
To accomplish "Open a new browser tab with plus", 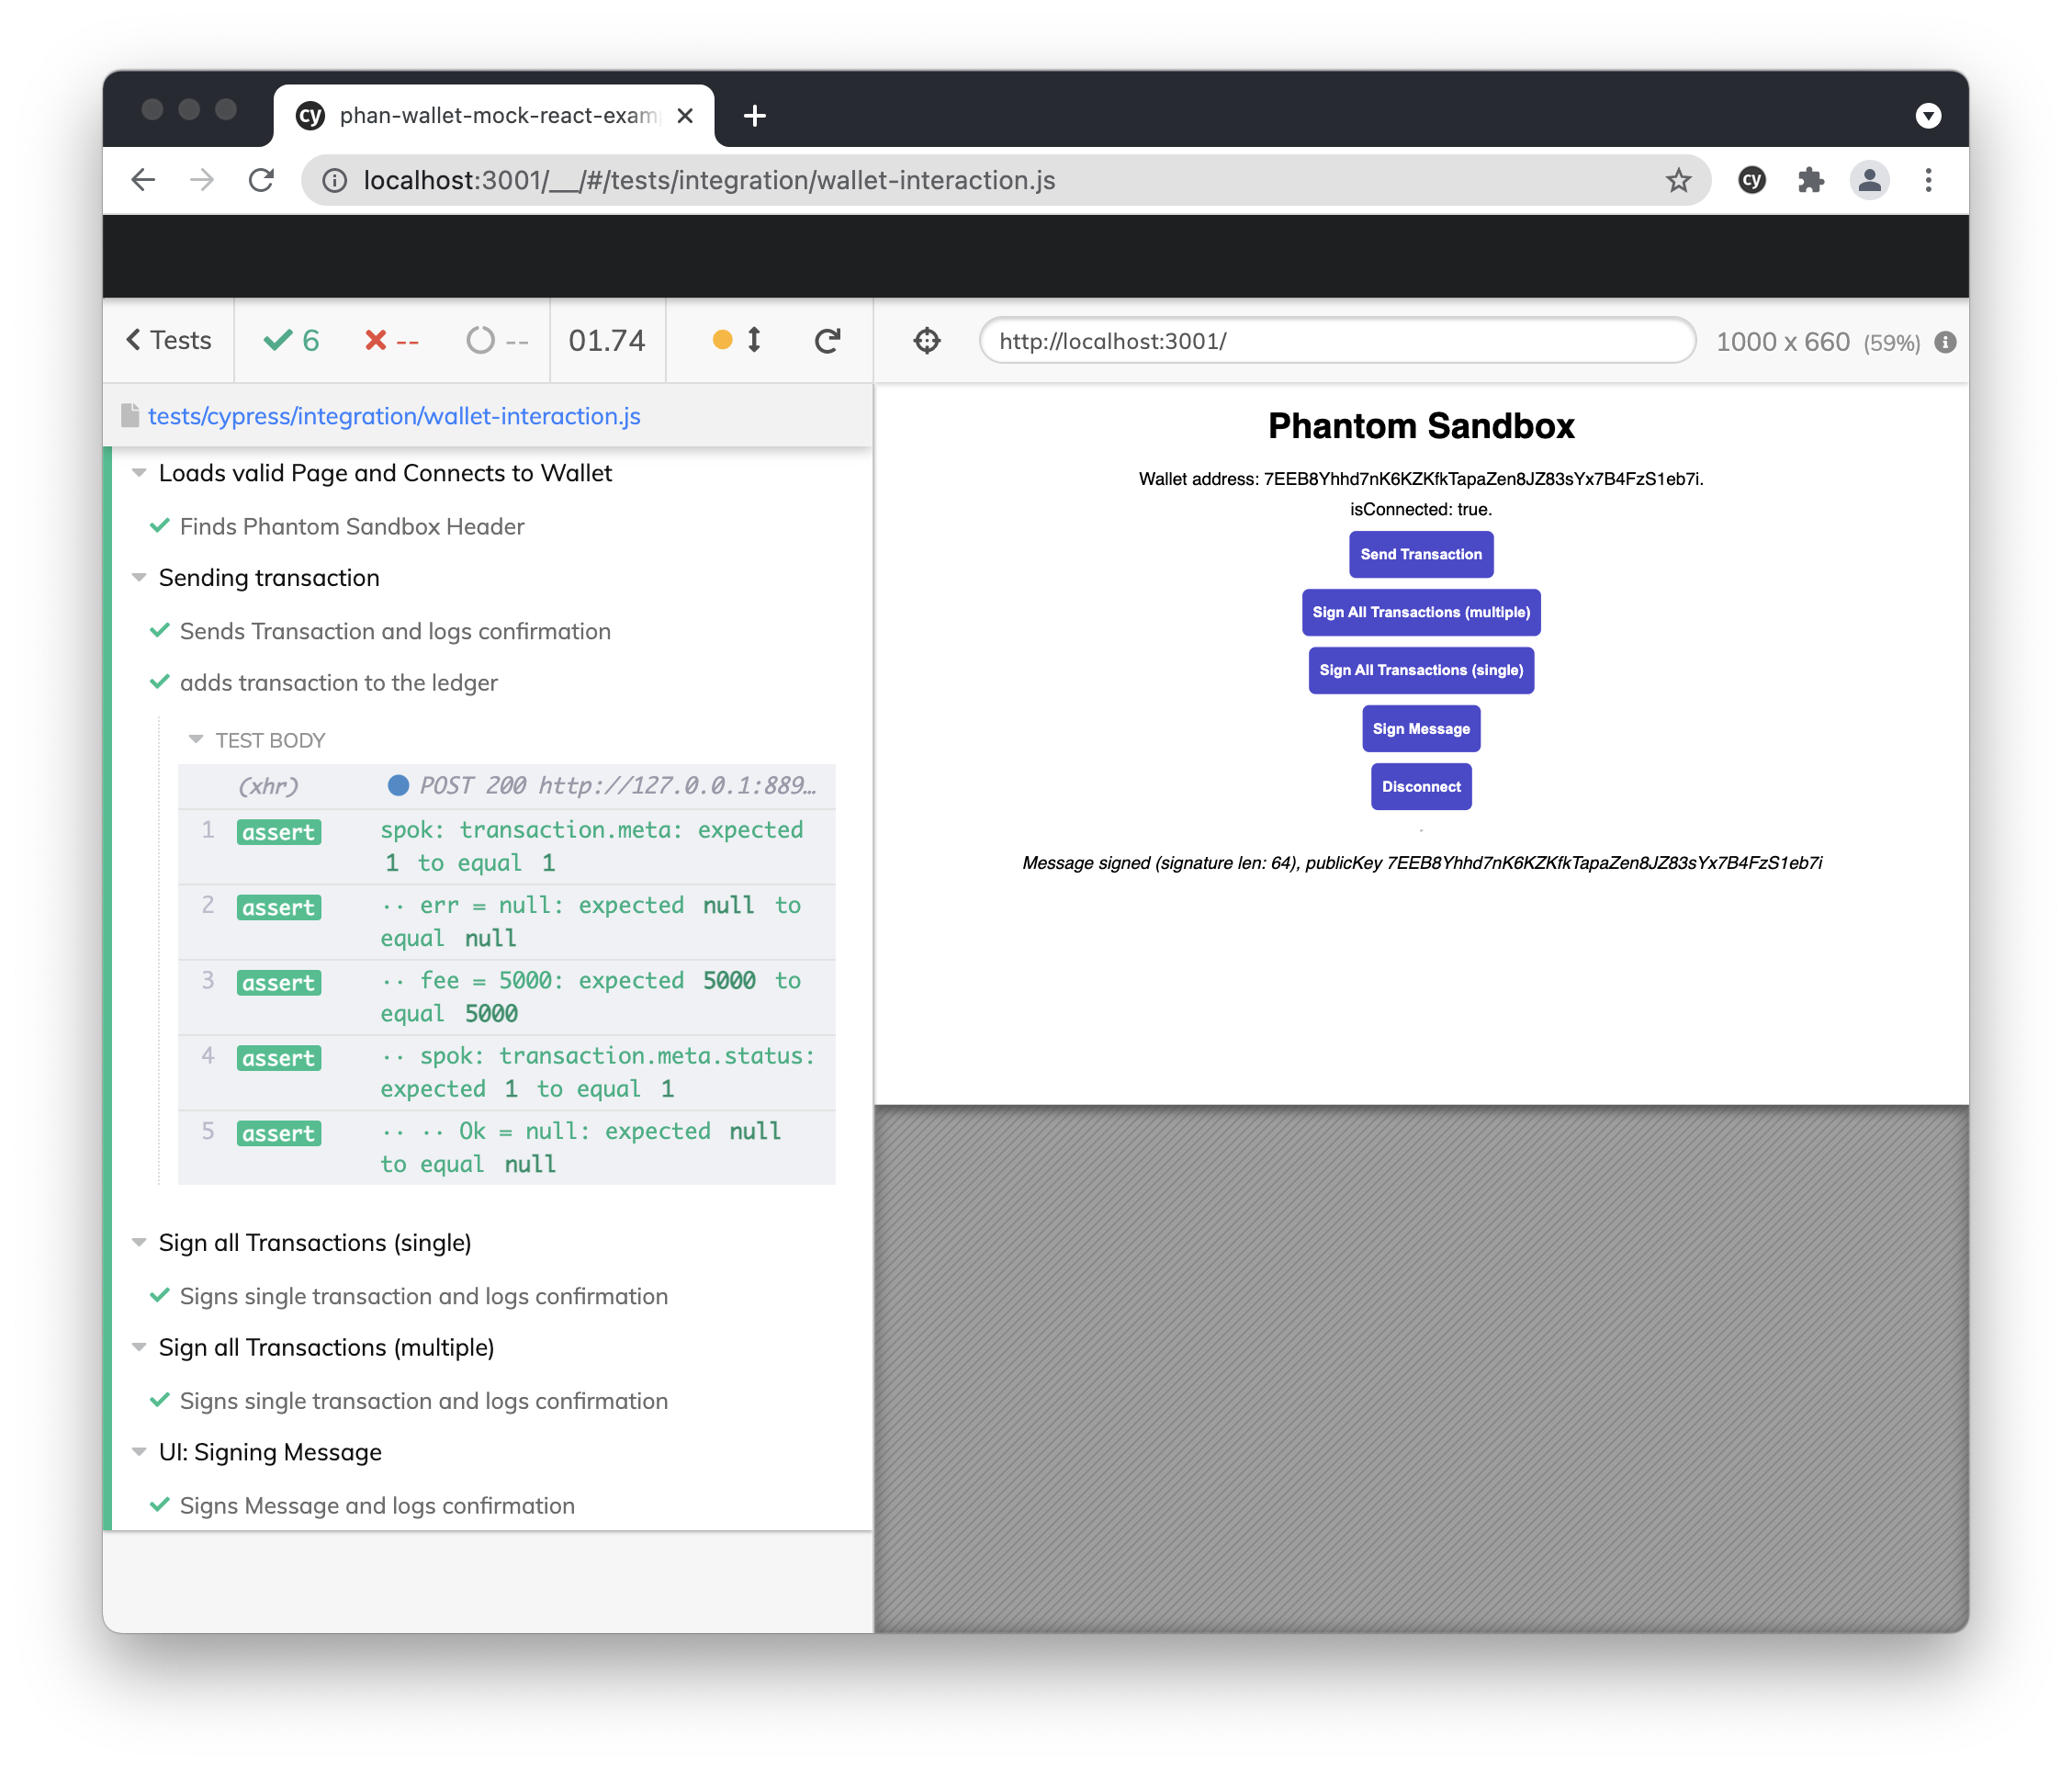I will pos(755,116).
